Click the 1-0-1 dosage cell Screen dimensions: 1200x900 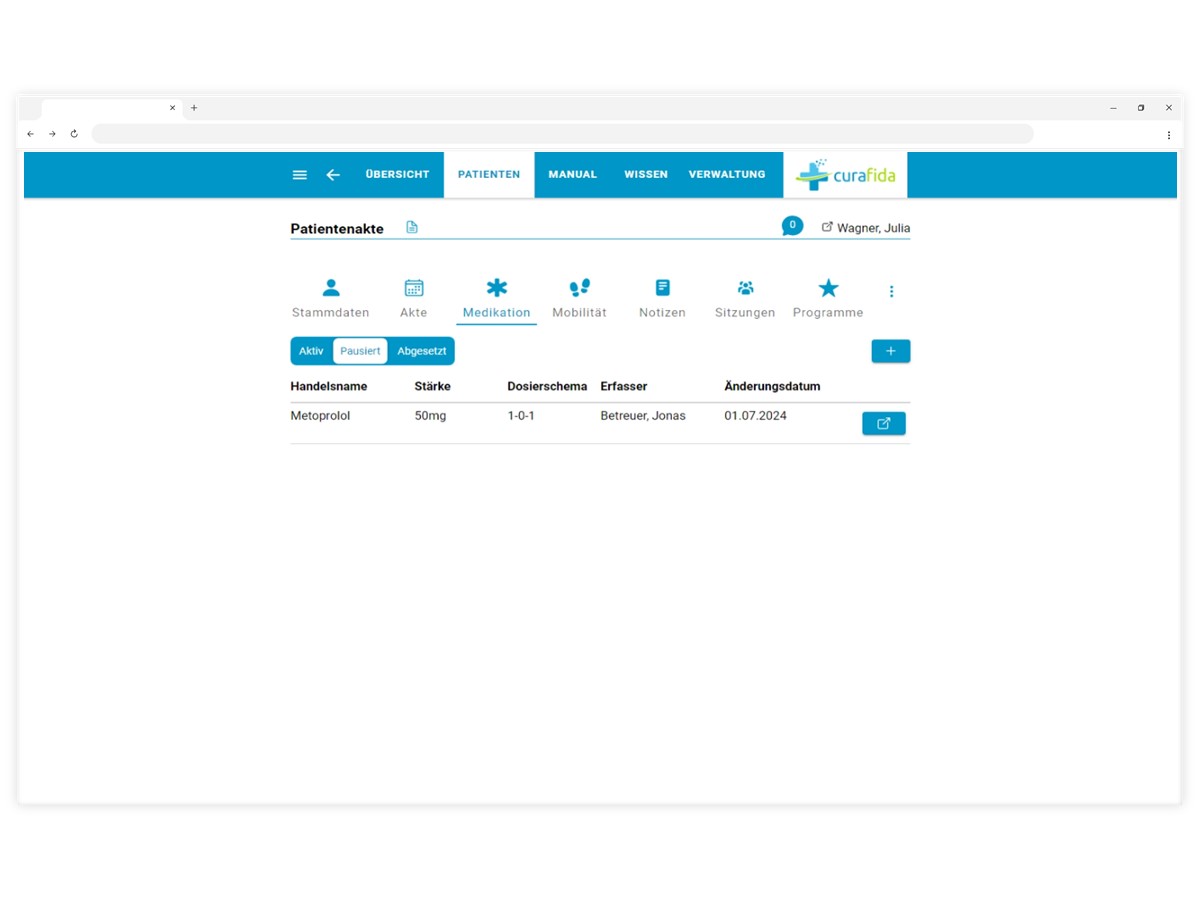click(x=521, y=416)
